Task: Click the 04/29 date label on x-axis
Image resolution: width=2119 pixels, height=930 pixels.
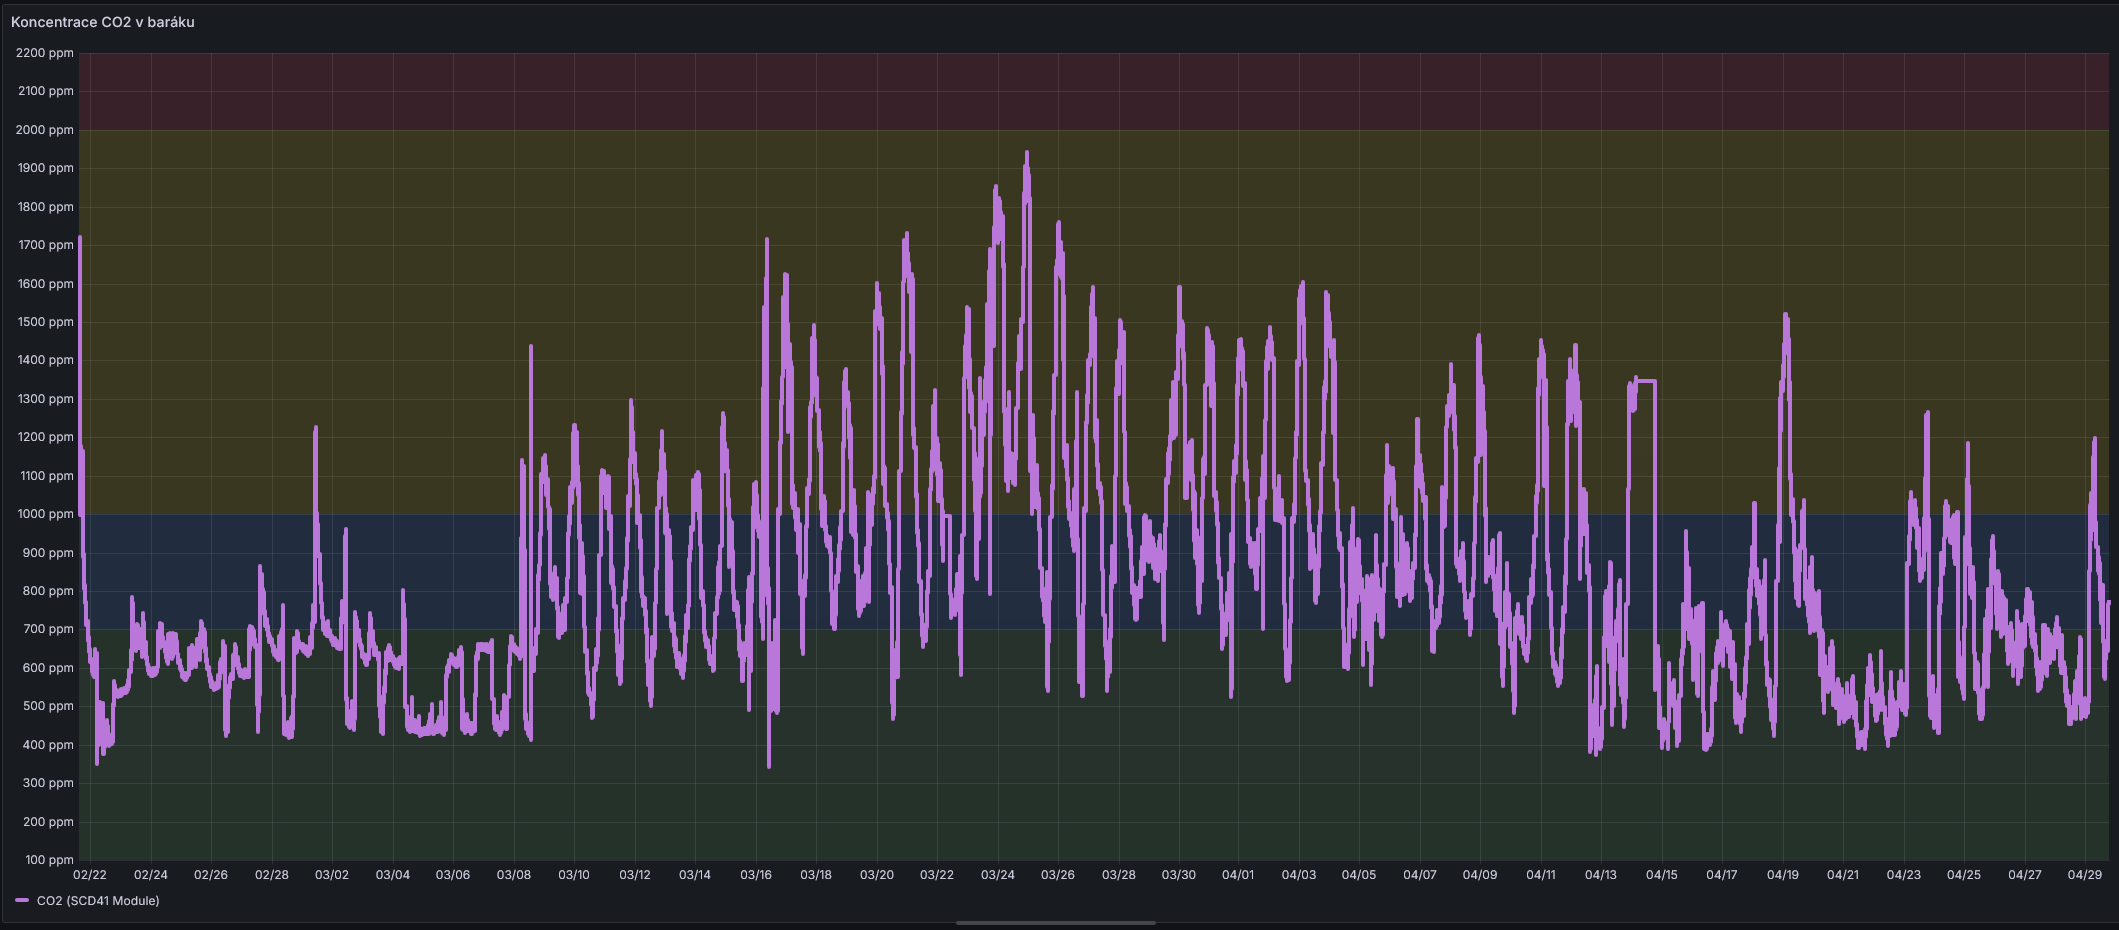Action: 2084,875
